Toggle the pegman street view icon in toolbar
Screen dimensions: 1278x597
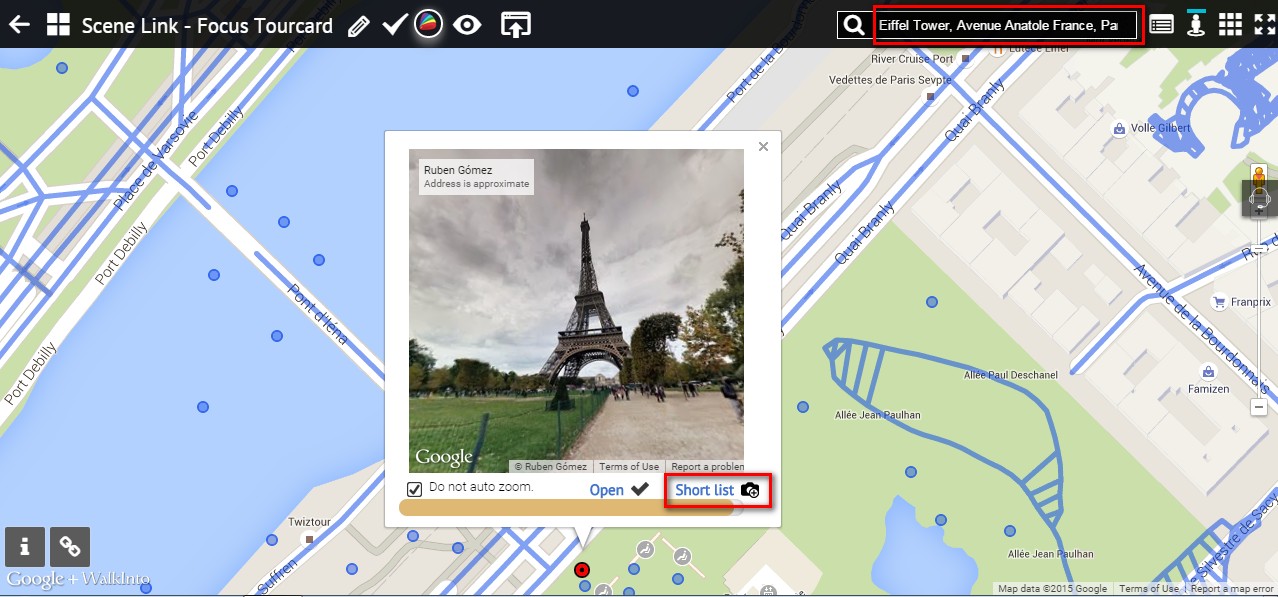[x=1195, y=23]
